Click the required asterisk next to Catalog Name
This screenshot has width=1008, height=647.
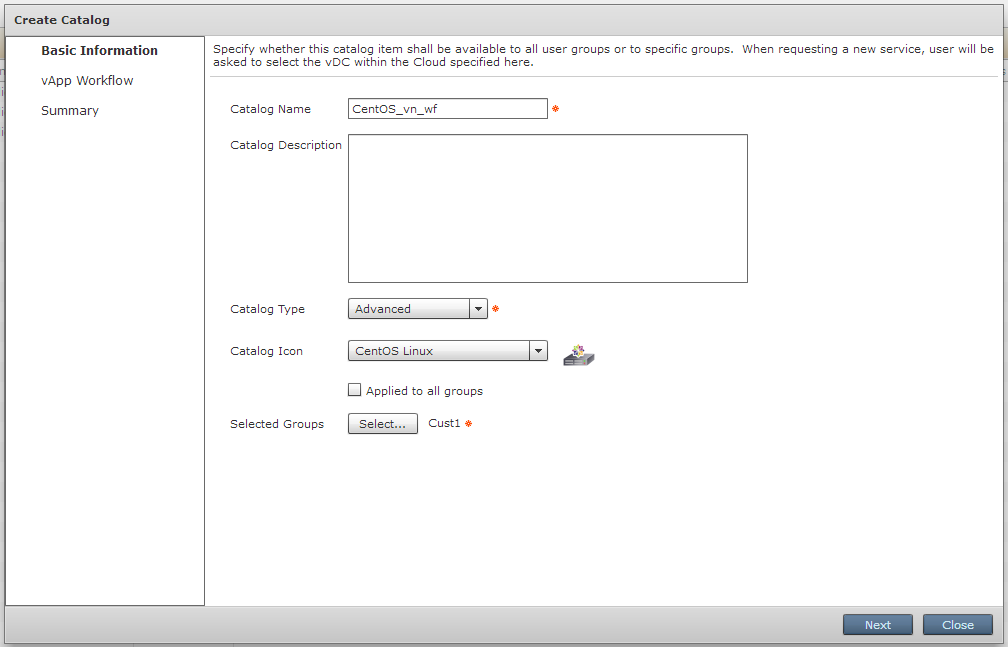click(x=556, y=108)
